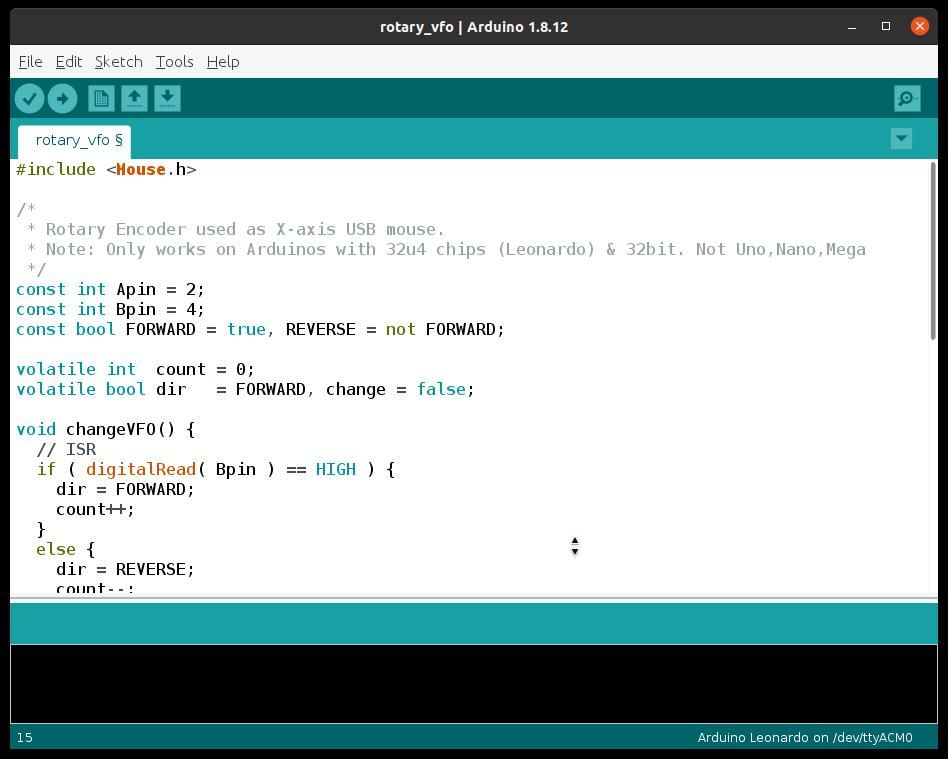Viewport: 948px width, 759px height.
Task: Click the 'rotary_vfo | Arduino 1.8.12' title bar
Action: [x=473, y=27]
